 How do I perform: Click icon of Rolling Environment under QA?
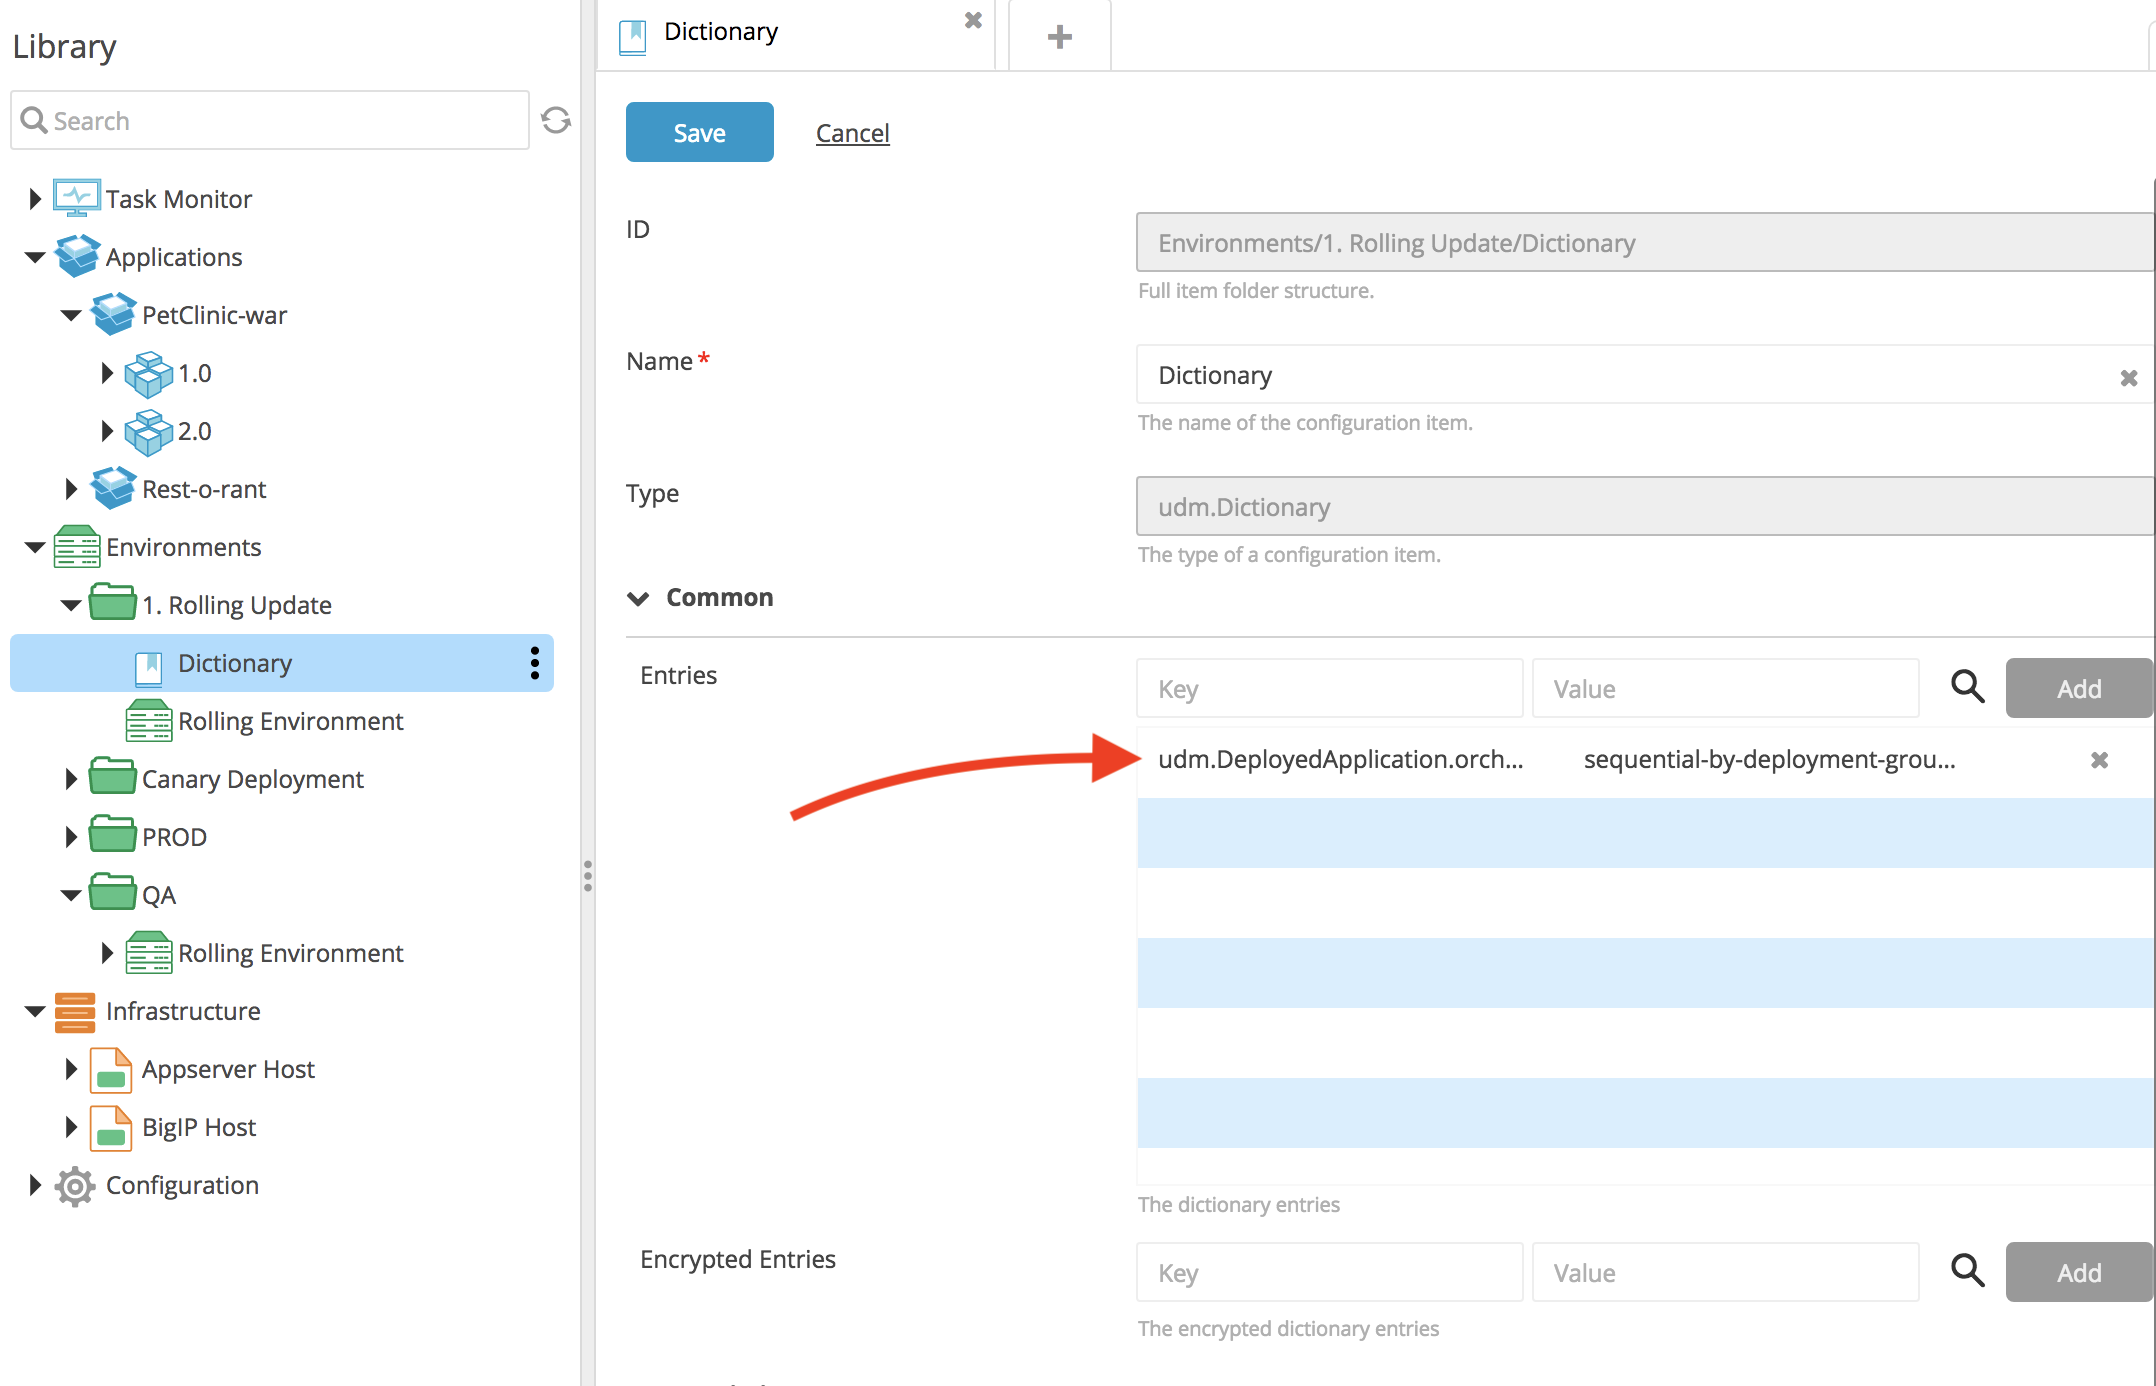tap(149, 952)
